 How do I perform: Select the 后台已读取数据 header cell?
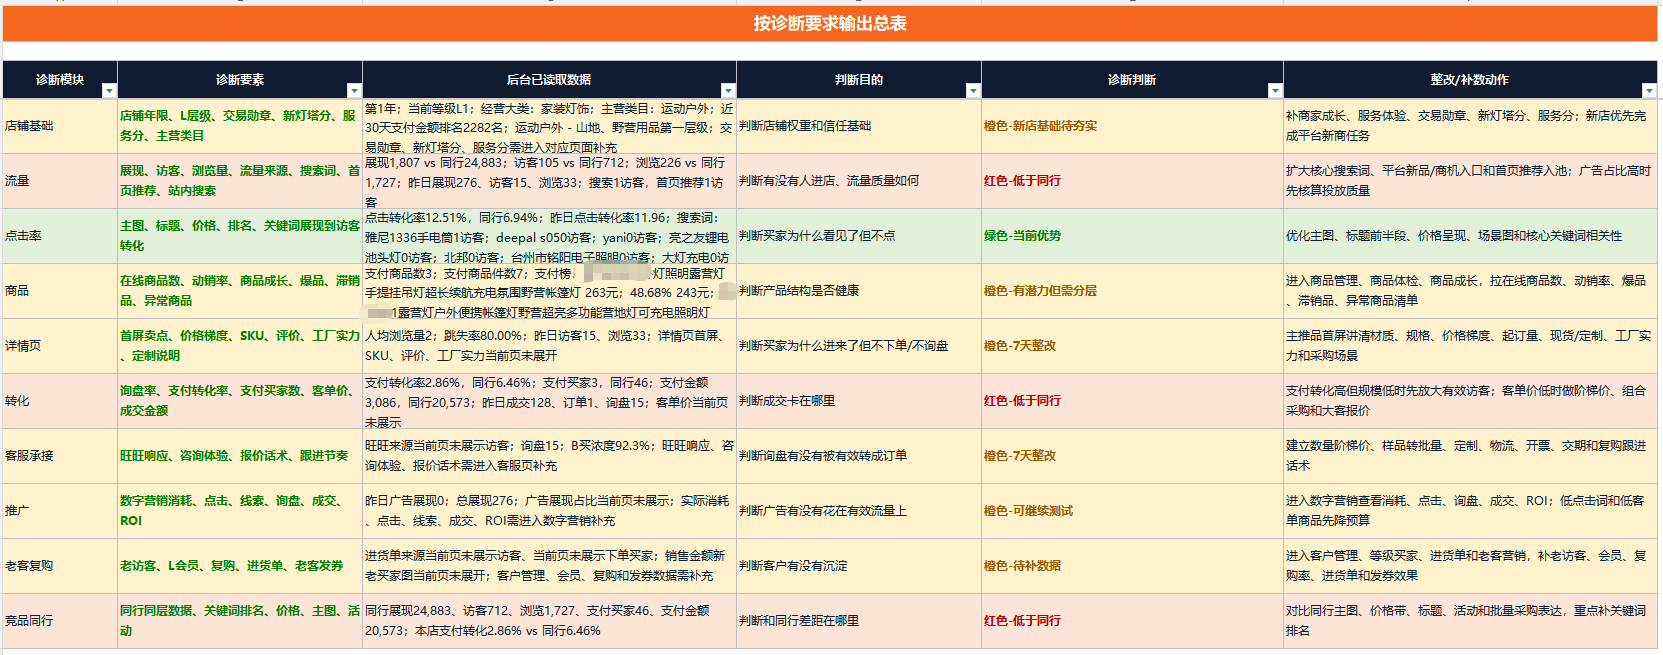549,80
